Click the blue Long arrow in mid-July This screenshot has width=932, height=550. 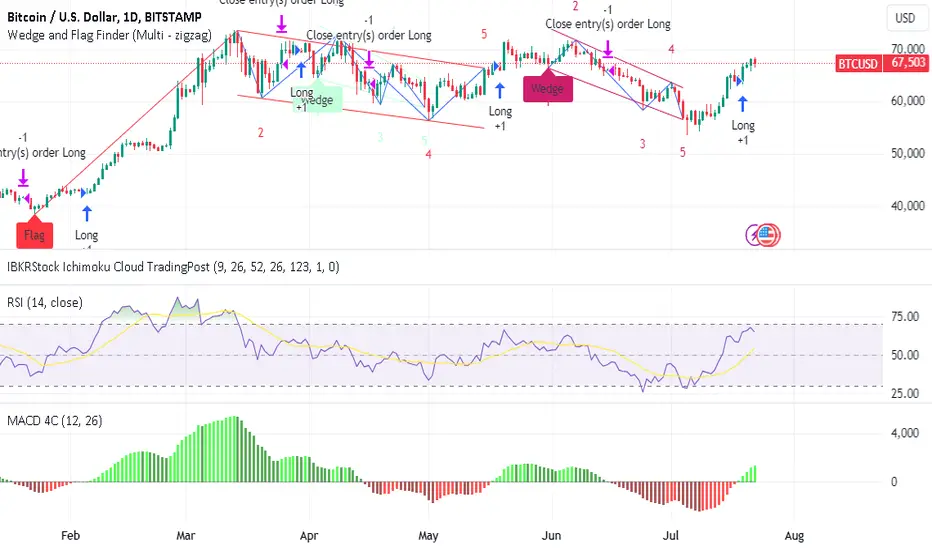(742, 105)
